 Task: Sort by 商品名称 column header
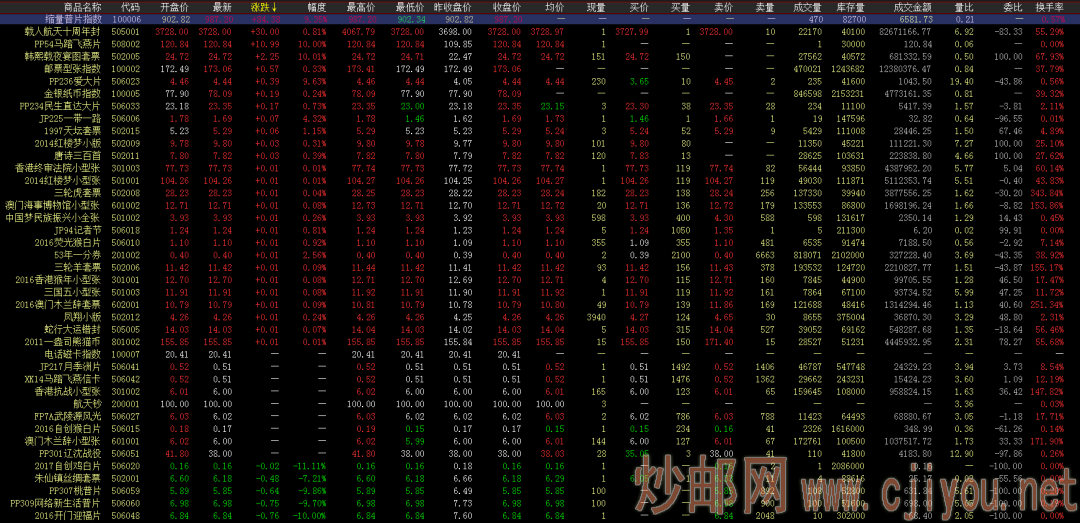click(x=82, y=7)
